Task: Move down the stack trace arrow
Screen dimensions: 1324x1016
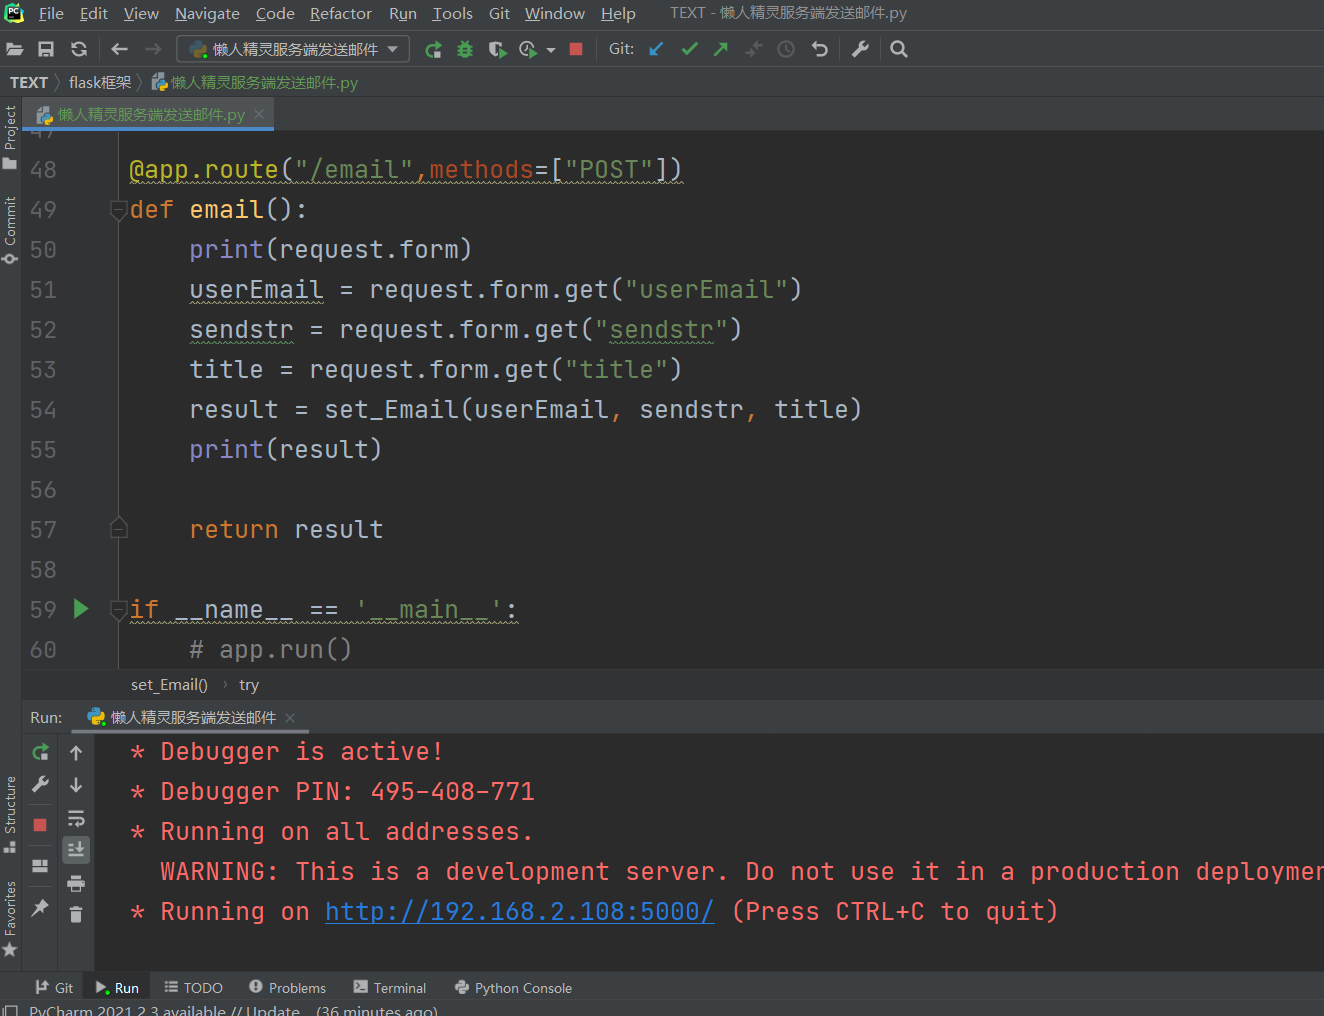Action: point(76,785)
